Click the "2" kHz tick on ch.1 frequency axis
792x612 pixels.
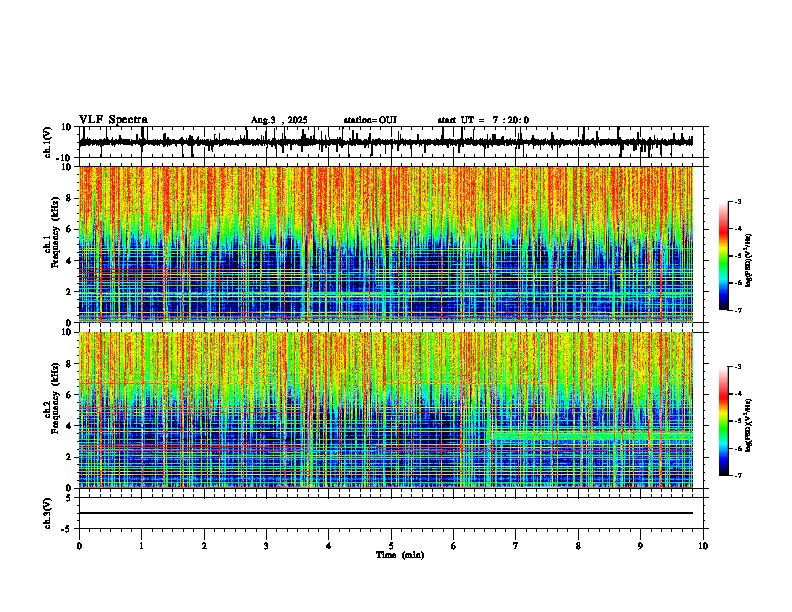click(70, 291)
